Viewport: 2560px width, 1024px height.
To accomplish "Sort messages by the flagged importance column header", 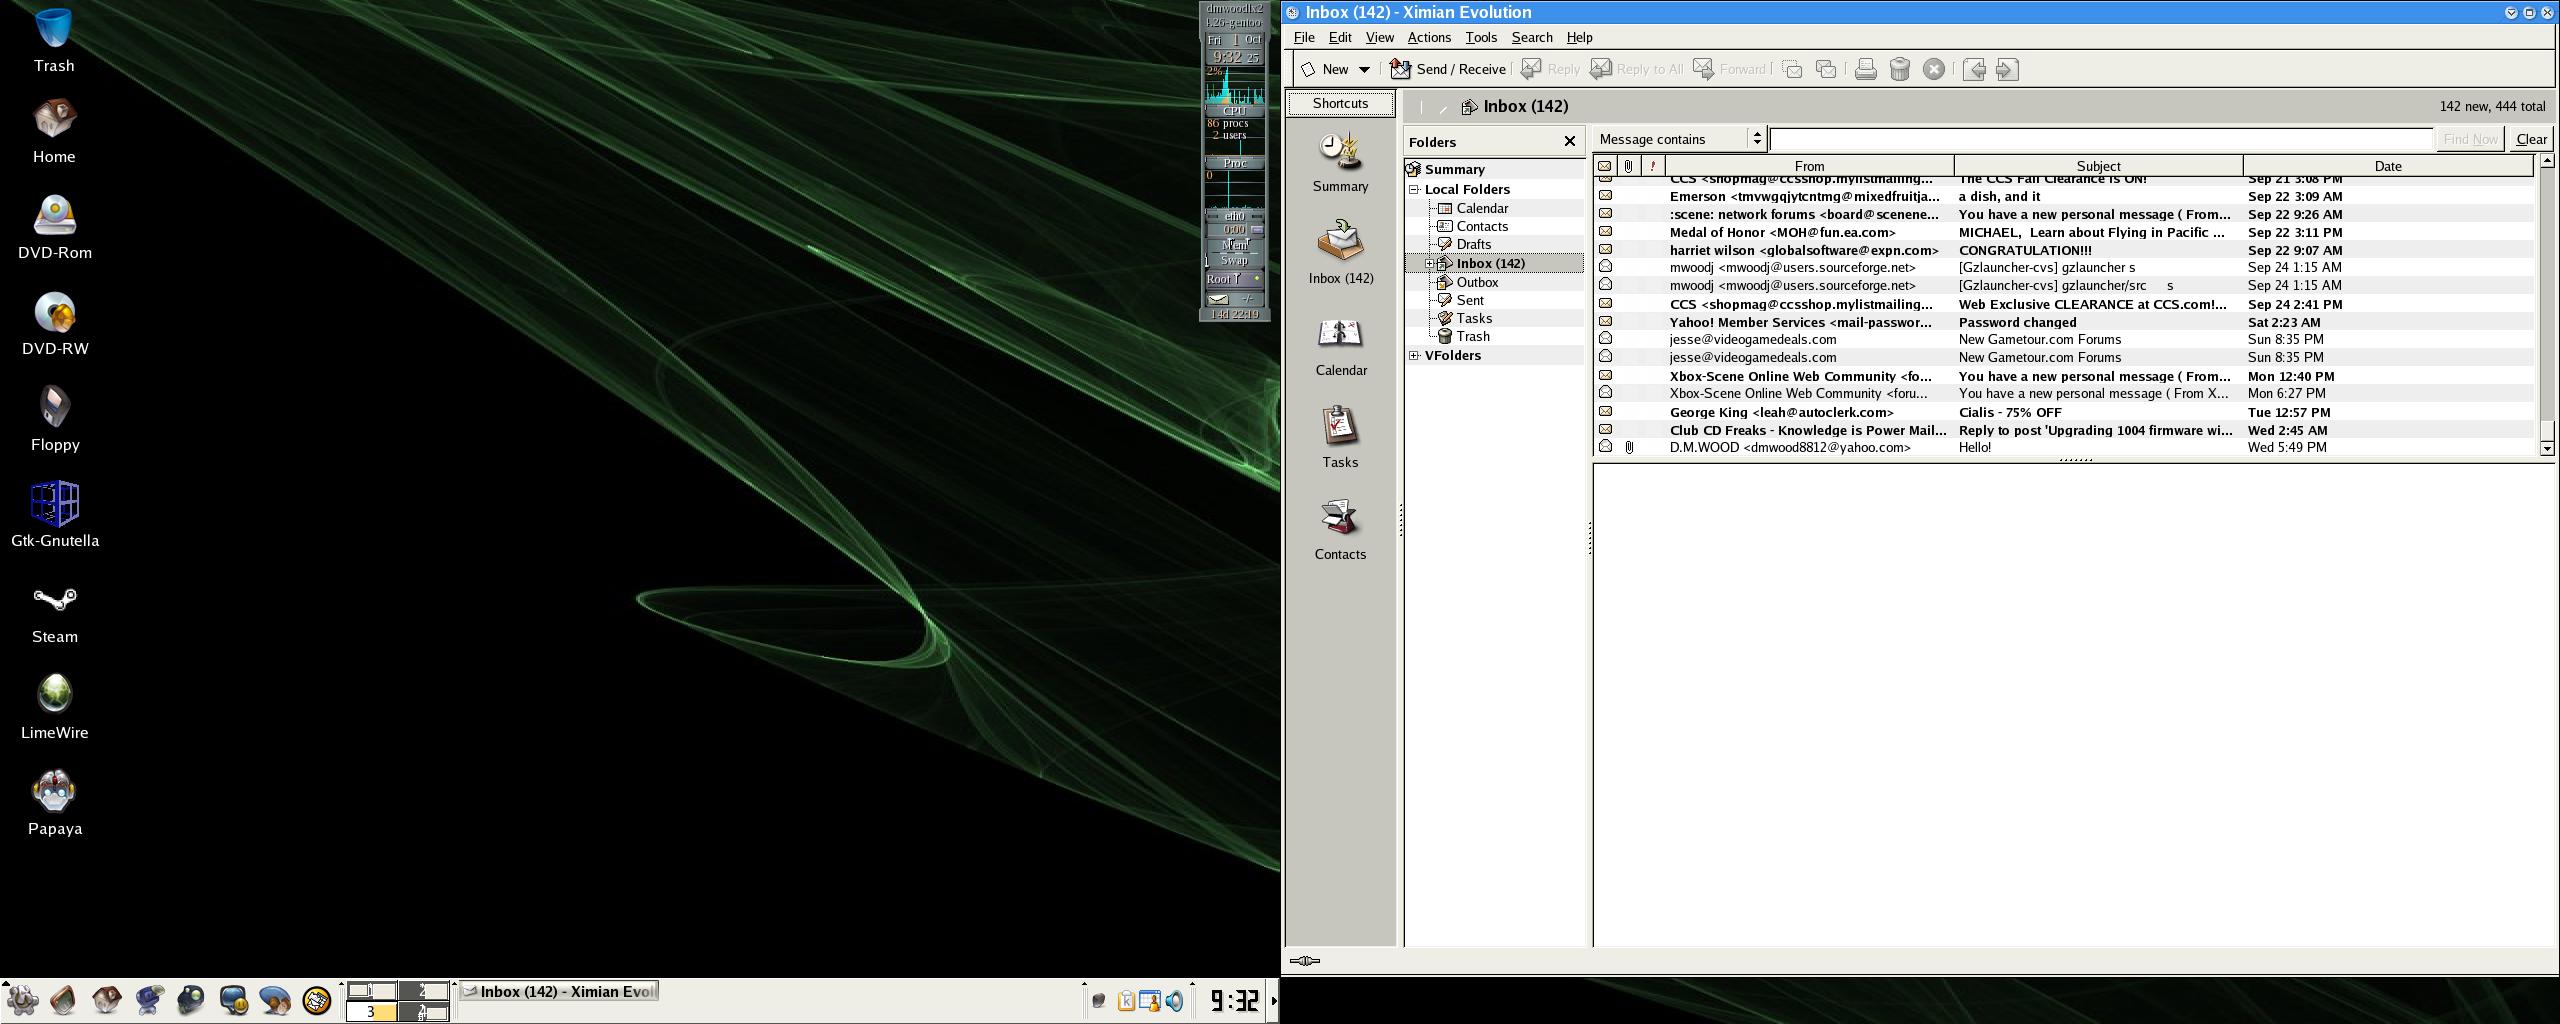I will (1652, 166).
